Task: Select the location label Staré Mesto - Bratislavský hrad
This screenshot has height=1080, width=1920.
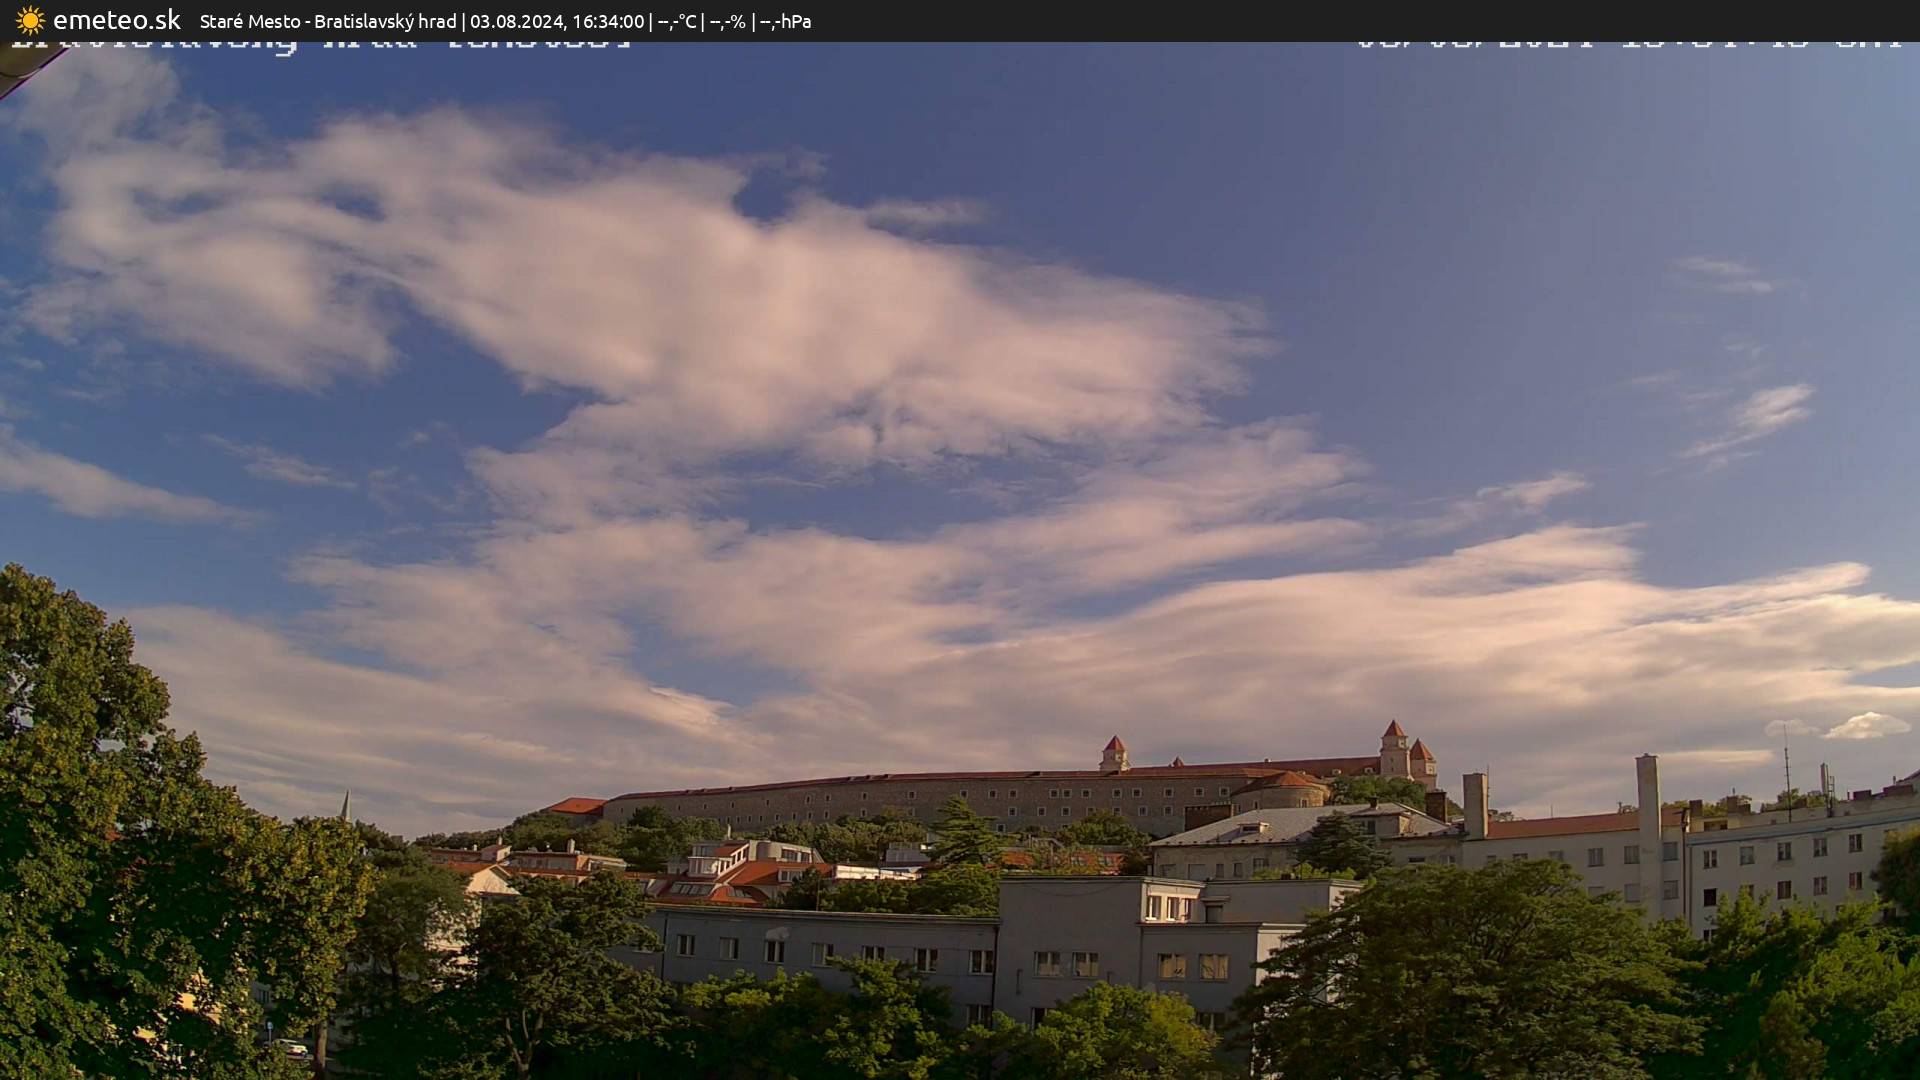Action: 330,19
